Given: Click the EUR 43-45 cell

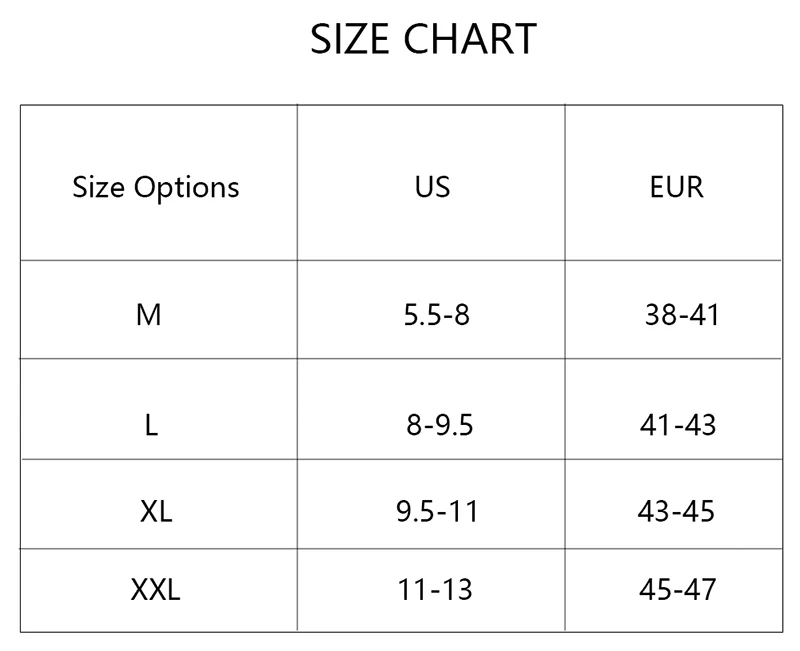Looking at the screenshot, I should pos(674,505).
